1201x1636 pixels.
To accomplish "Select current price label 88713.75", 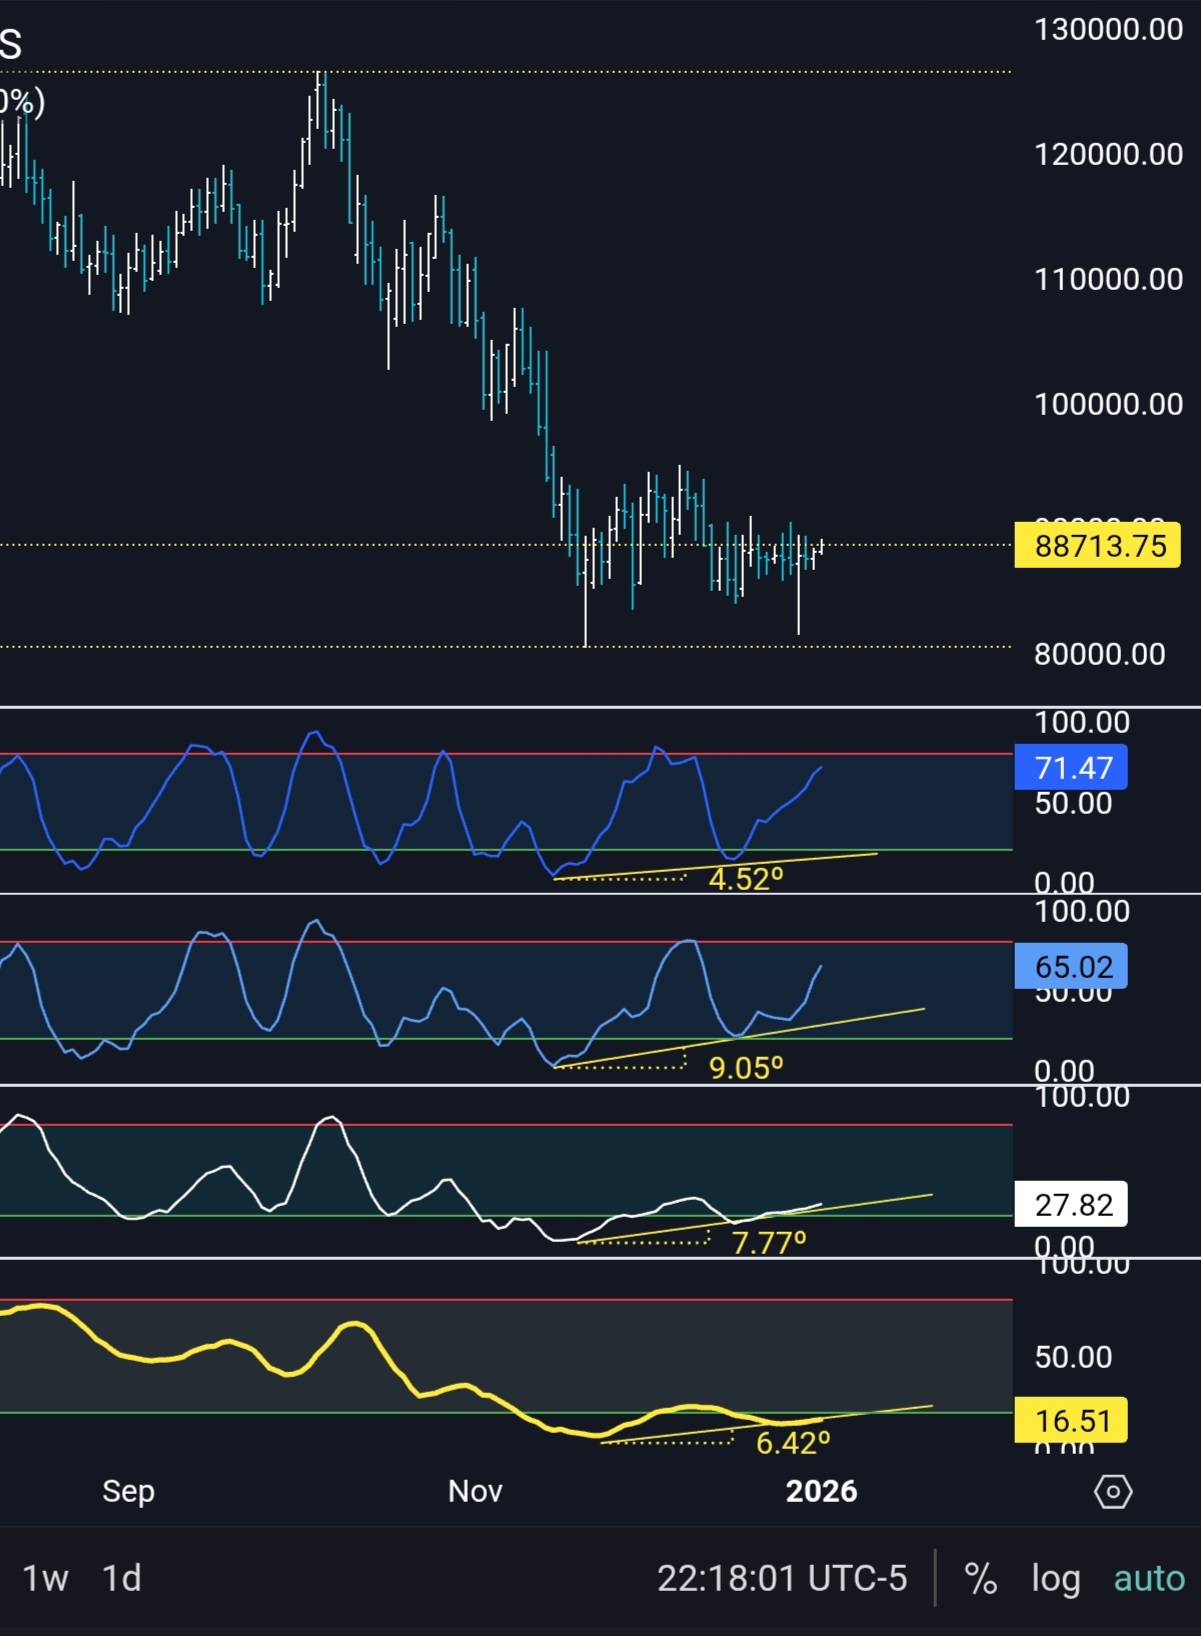I will 1097,545.
